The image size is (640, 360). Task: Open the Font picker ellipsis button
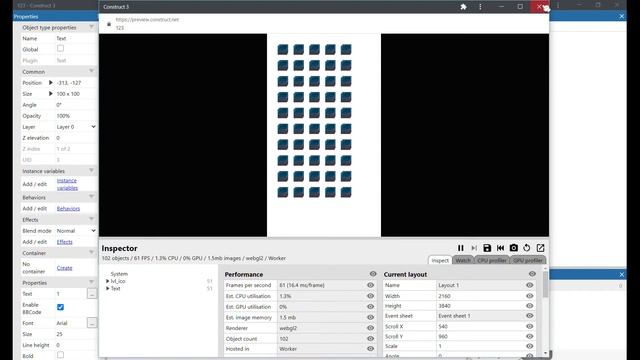(92, 323)
